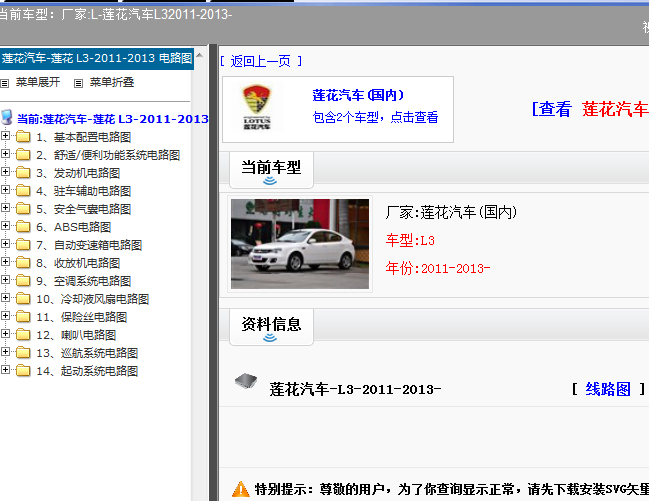Viewport: 649px width, 501px height.
Task: Click folder icon of 12、喇叭电路图
Action: 23,335
